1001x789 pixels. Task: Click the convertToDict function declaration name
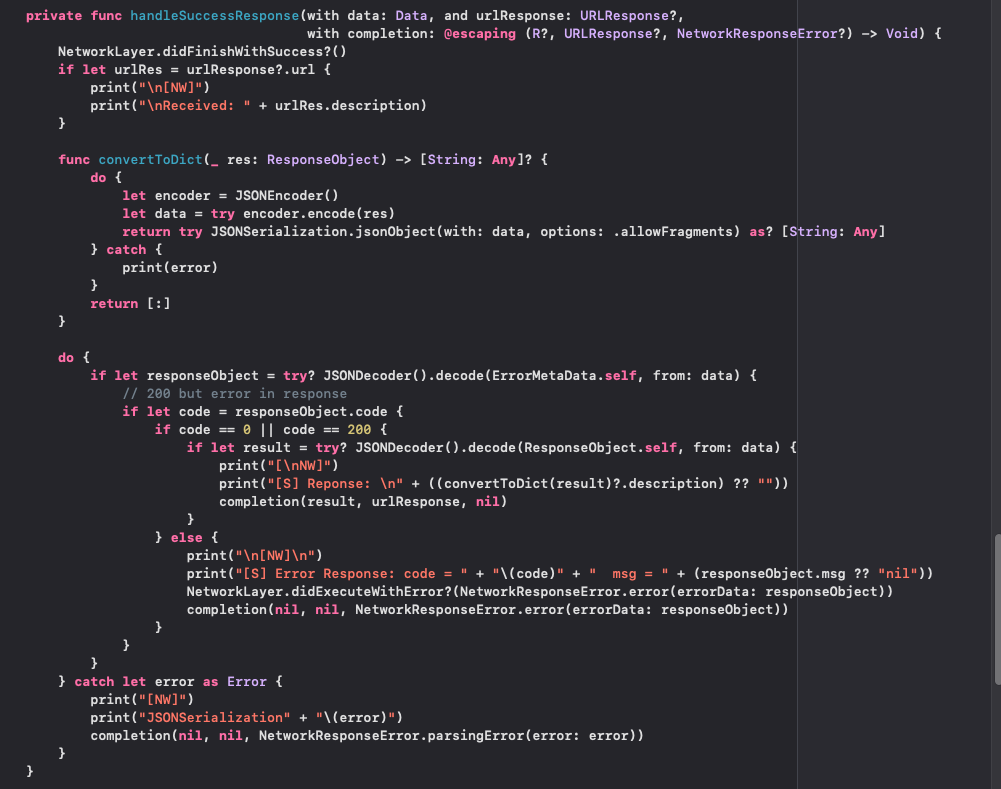[x=150, y=160]
